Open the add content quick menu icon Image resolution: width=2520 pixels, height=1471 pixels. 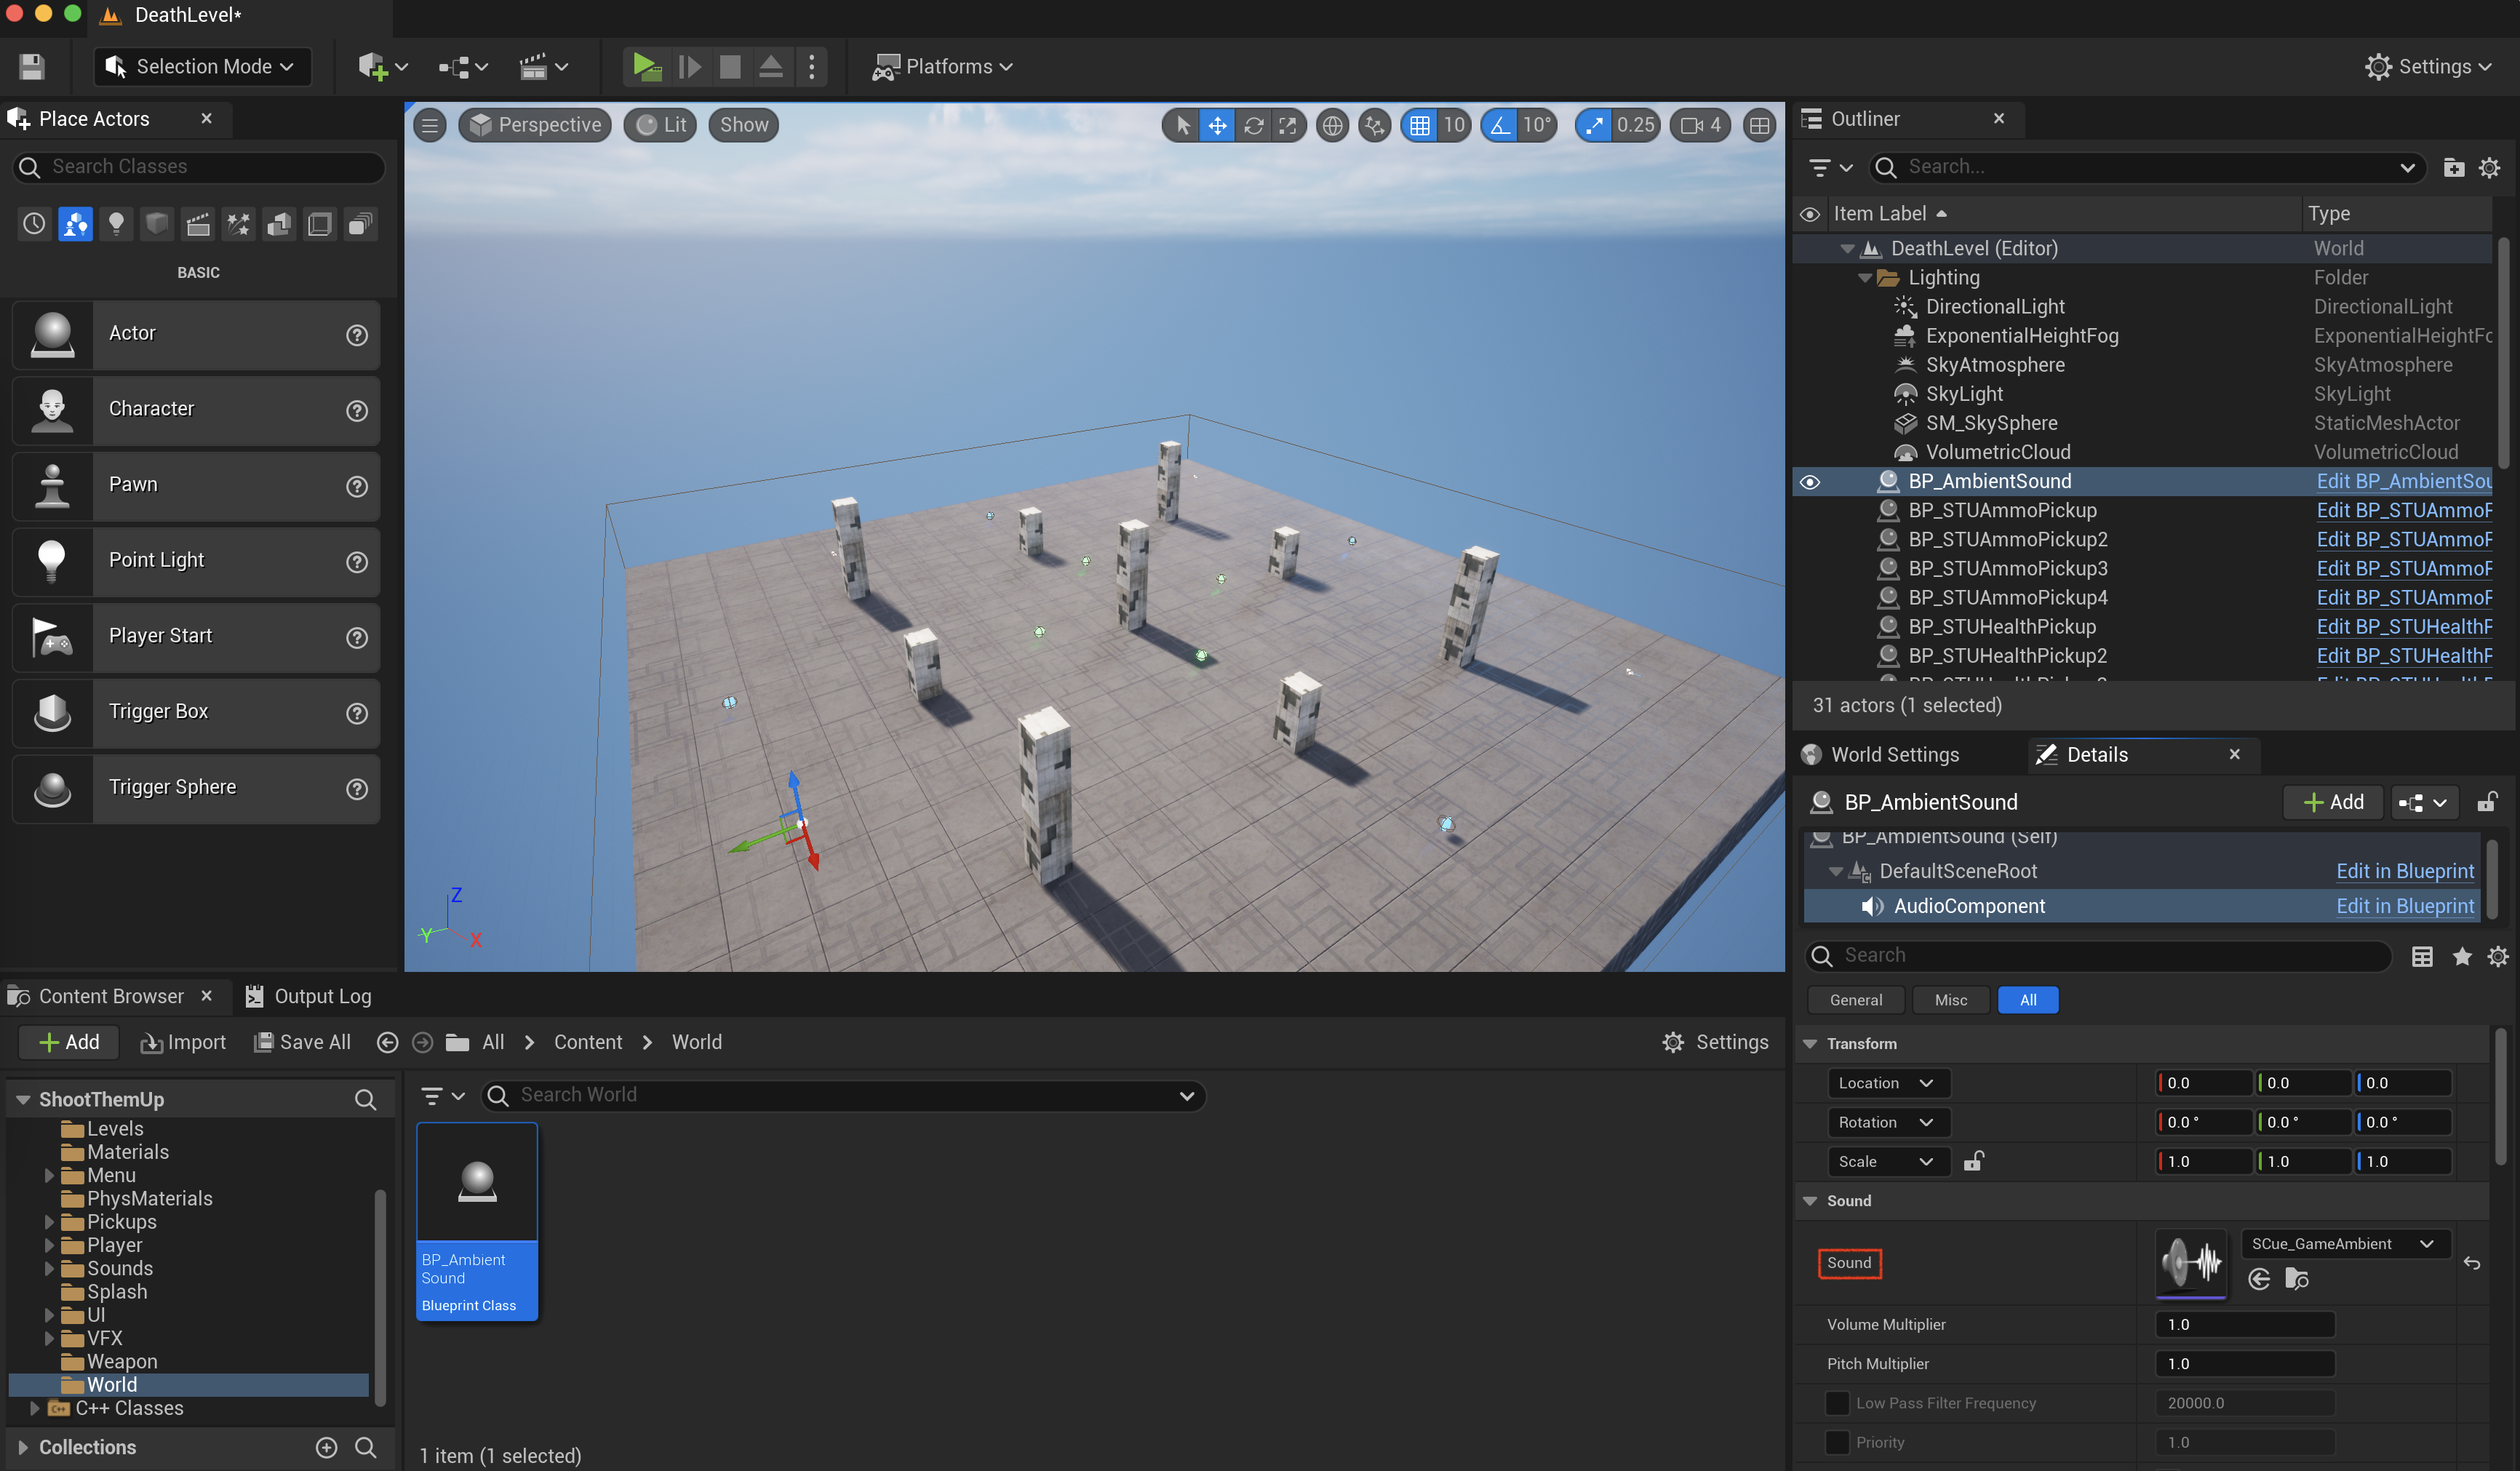(x=382, y=67)
